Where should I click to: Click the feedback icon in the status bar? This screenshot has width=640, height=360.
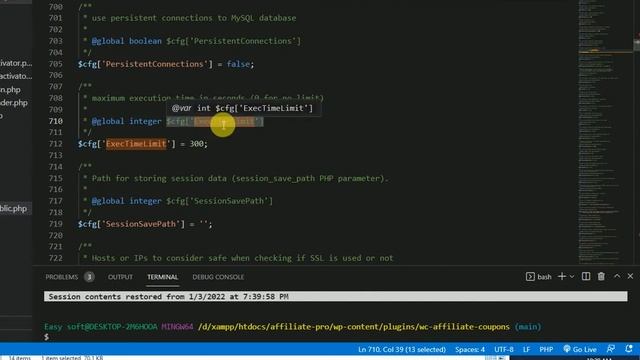(611, 349)
